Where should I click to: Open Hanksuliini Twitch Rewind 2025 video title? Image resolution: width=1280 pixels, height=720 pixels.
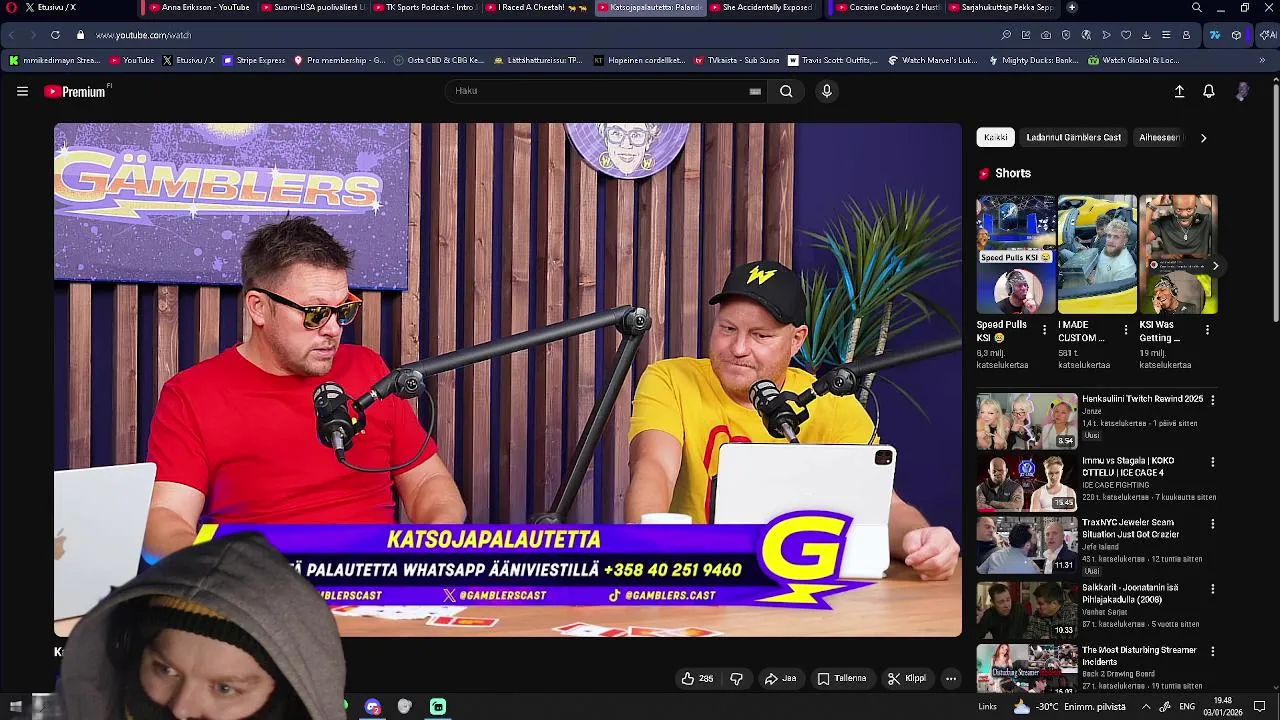point(1142,399)
